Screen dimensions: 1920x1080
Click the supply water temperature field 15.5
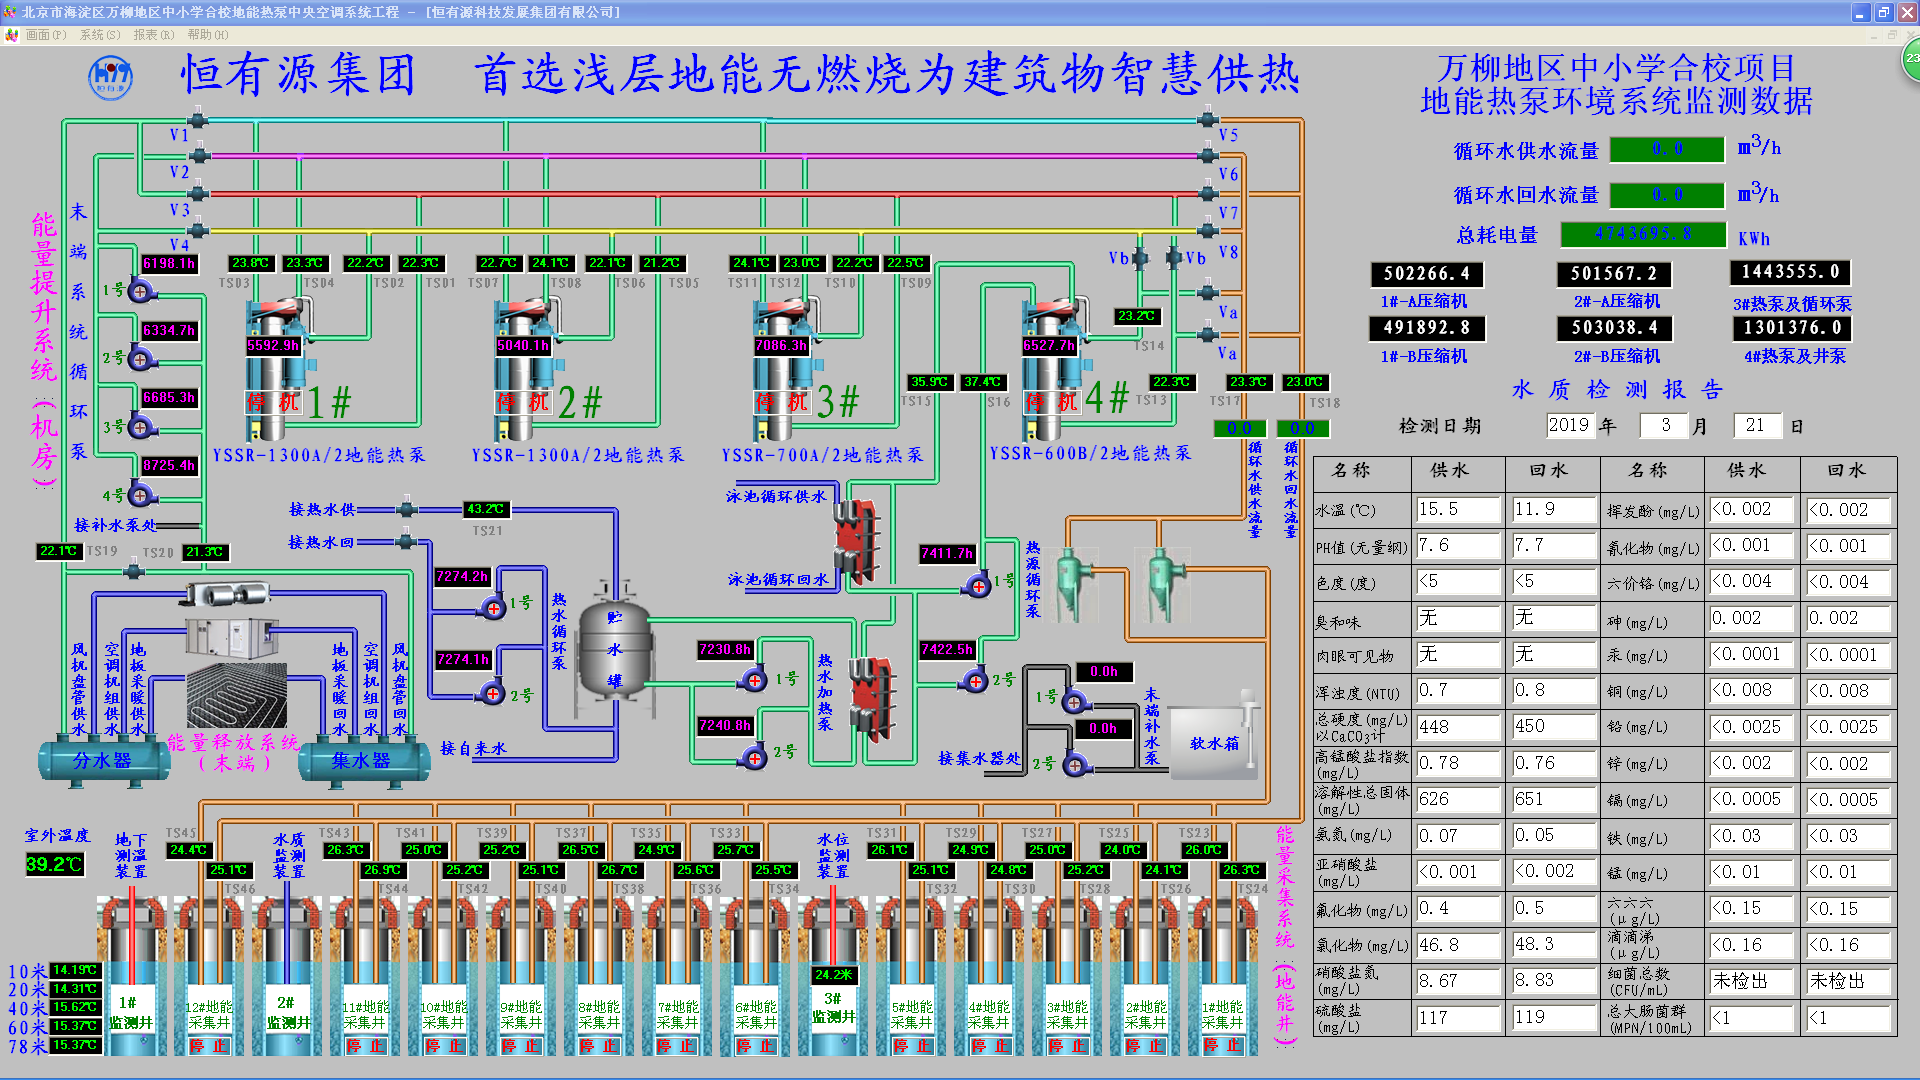(x=1457, y=509)
